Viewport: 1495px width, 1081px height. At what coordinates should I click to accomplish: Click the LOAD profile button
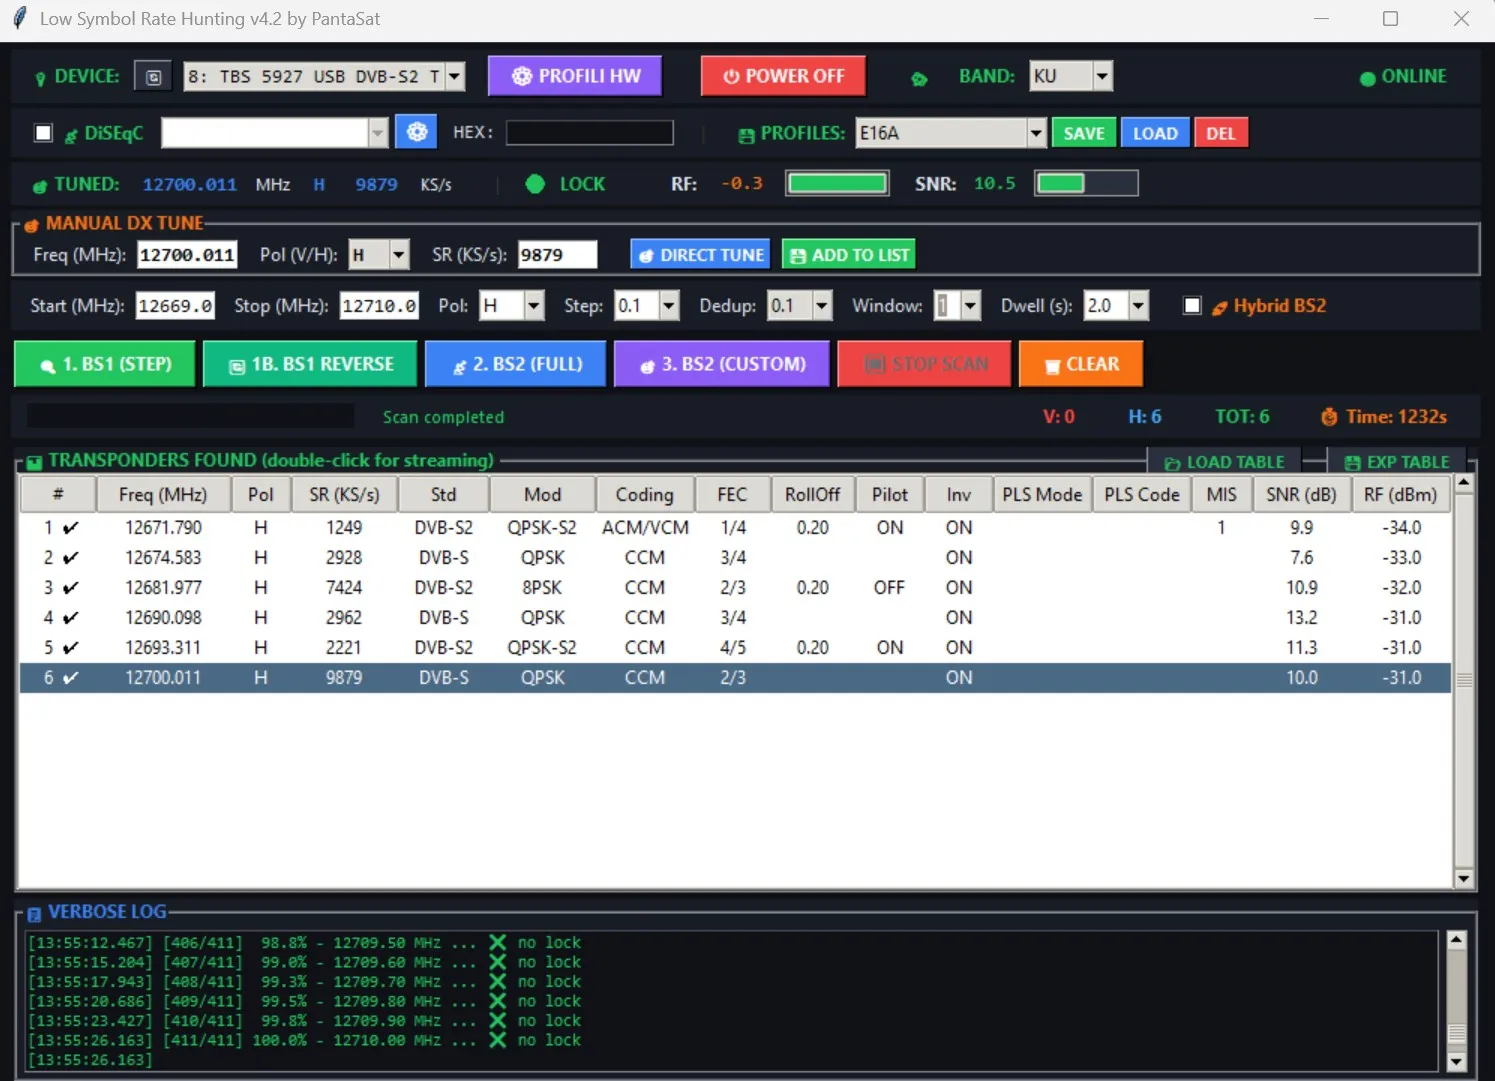pyautogui.click(x=1155, y=133)
